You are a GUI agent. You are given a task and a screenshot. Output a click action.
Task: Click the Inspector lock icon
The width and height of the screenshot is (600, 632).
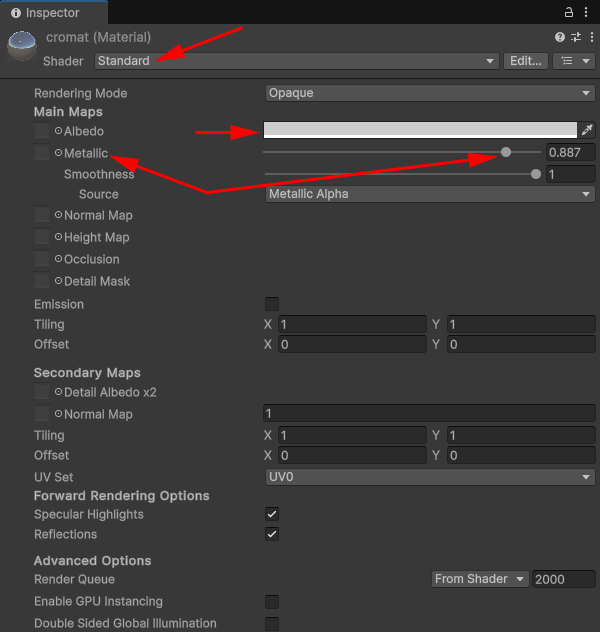(570, 12)
